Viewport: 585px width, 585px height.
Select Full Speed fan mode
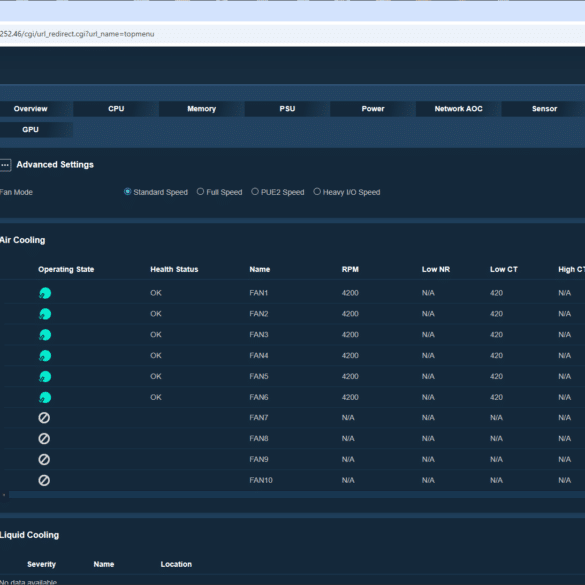[200, 192]
